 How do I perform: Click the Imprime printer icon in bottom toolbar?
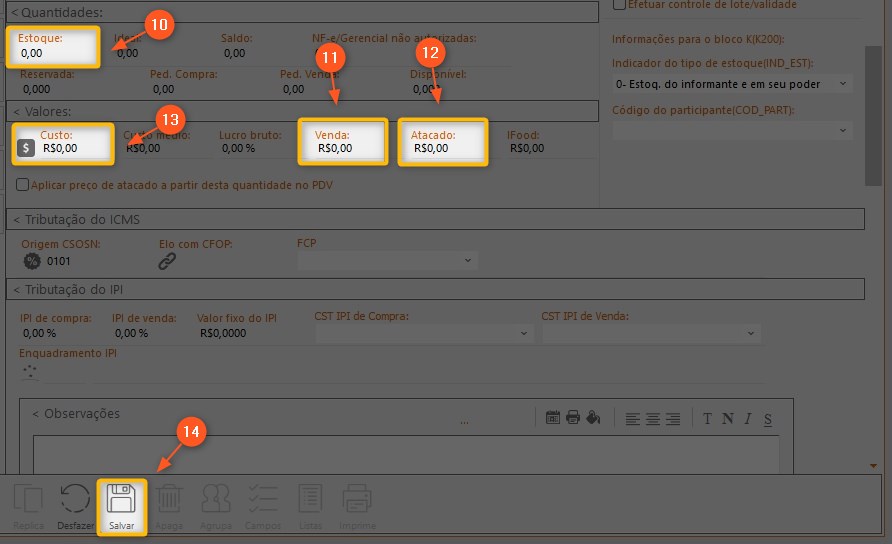click(x=357, y=500)
